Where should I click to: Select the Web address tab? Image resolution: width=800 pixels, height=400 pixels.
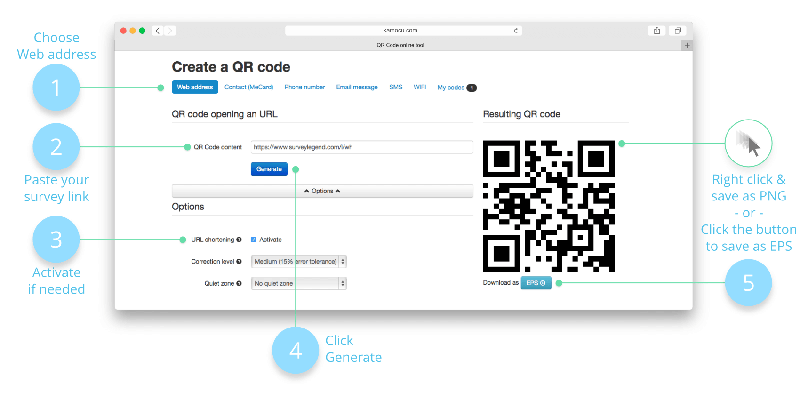(x=195, y=87)
